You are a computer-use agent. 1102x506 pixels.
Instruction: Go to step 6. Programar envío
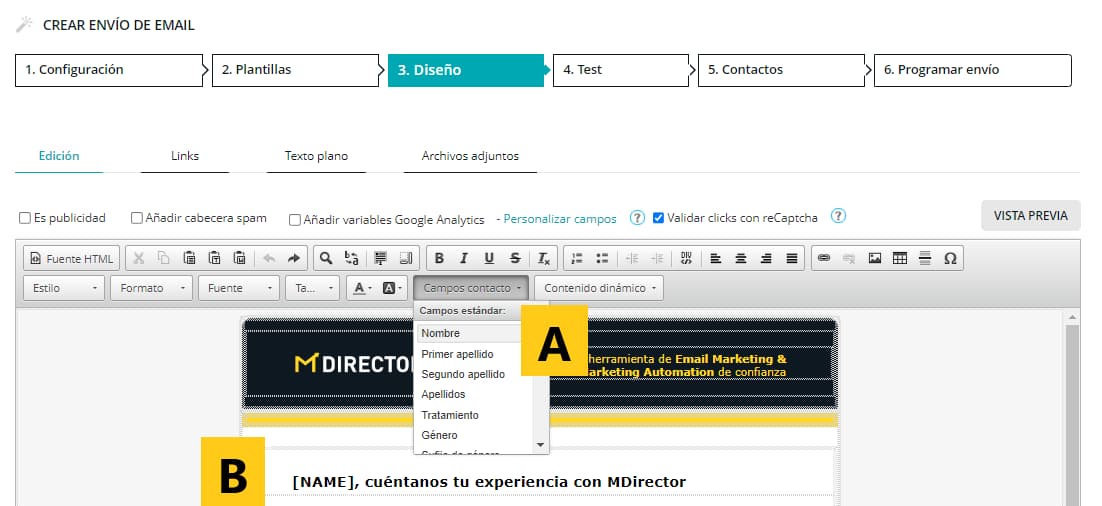(x=973, y=70)
